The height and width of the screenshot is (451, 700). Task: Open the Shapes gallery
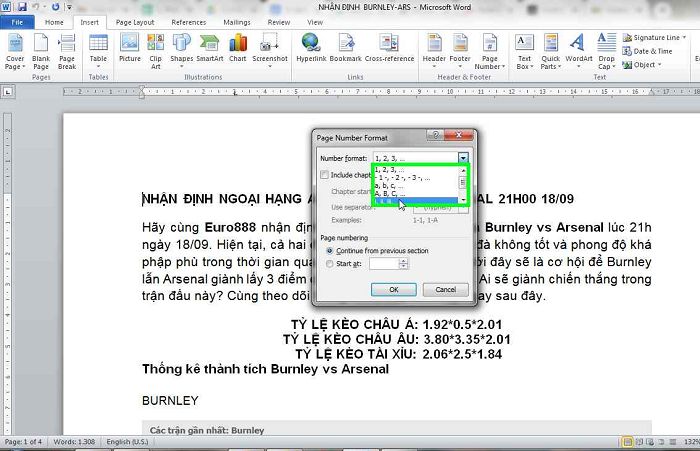click(181, 52)
